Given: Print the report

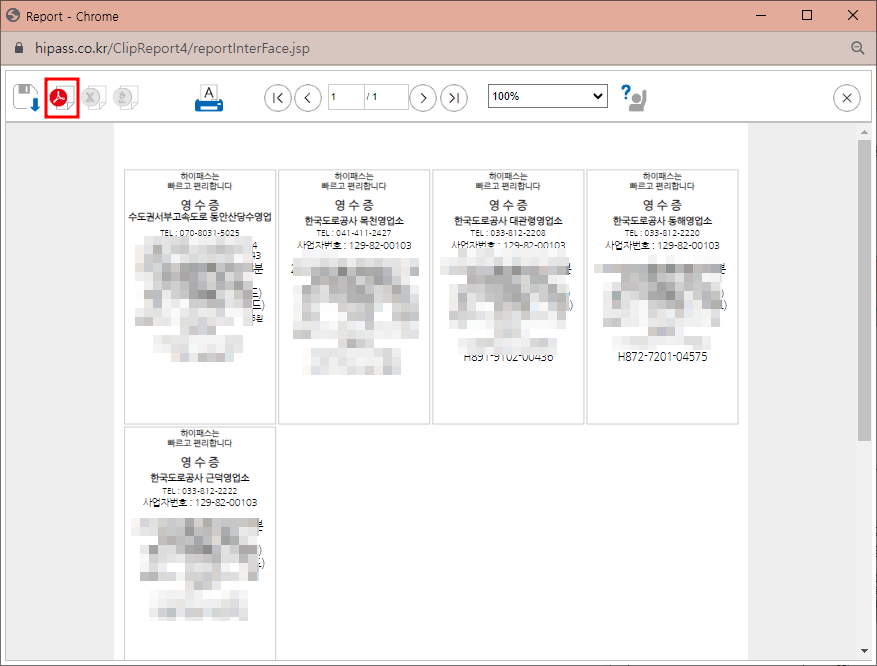Looking at the screenshot, I should click(209, 98).
